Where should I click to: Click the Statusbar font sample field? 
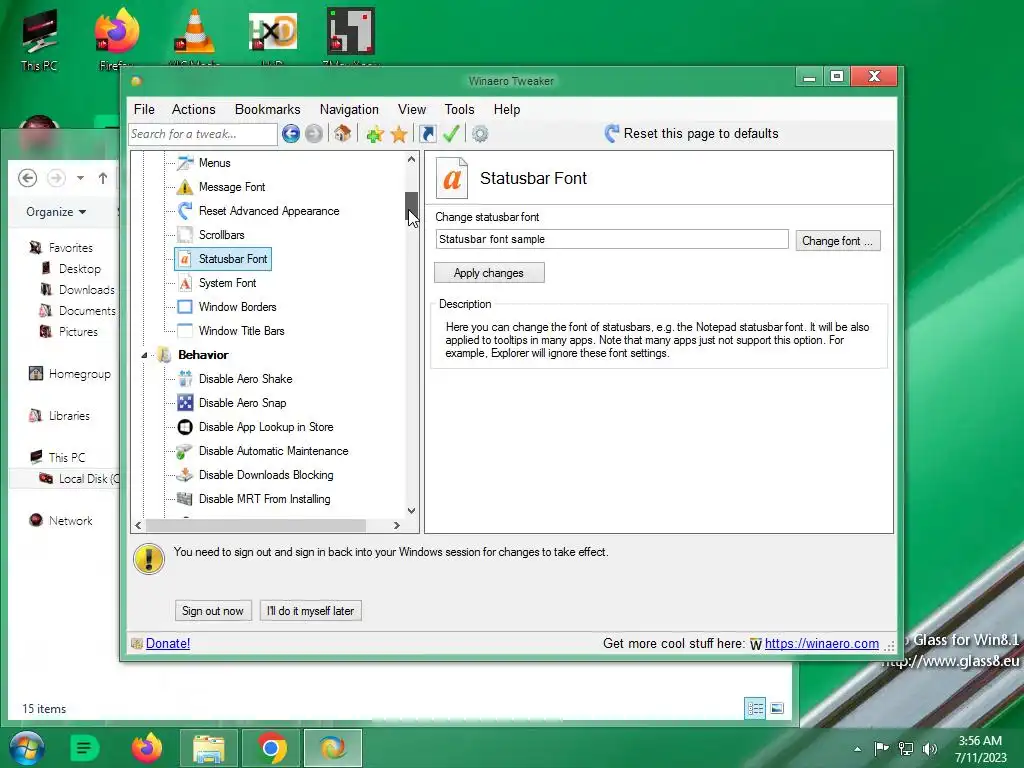(612, 239)
